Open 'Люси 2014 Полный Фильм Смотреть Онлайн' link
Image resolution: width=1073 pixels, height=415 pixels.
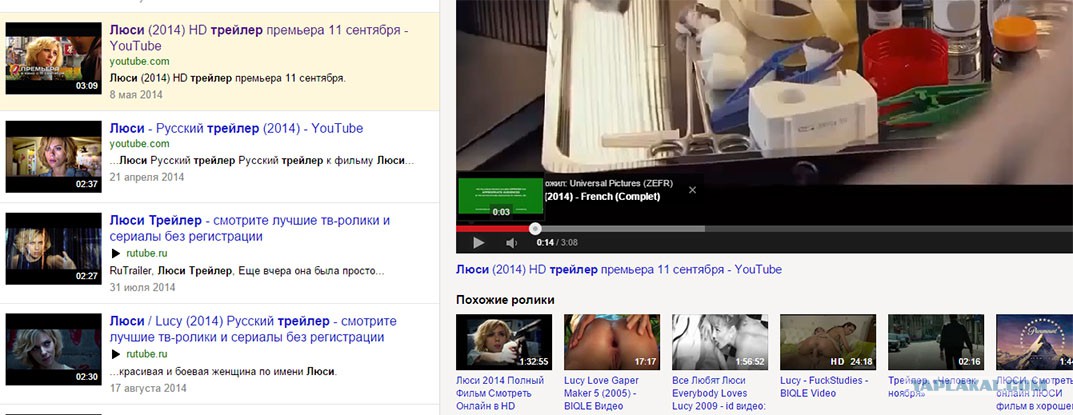coord(500,394)
